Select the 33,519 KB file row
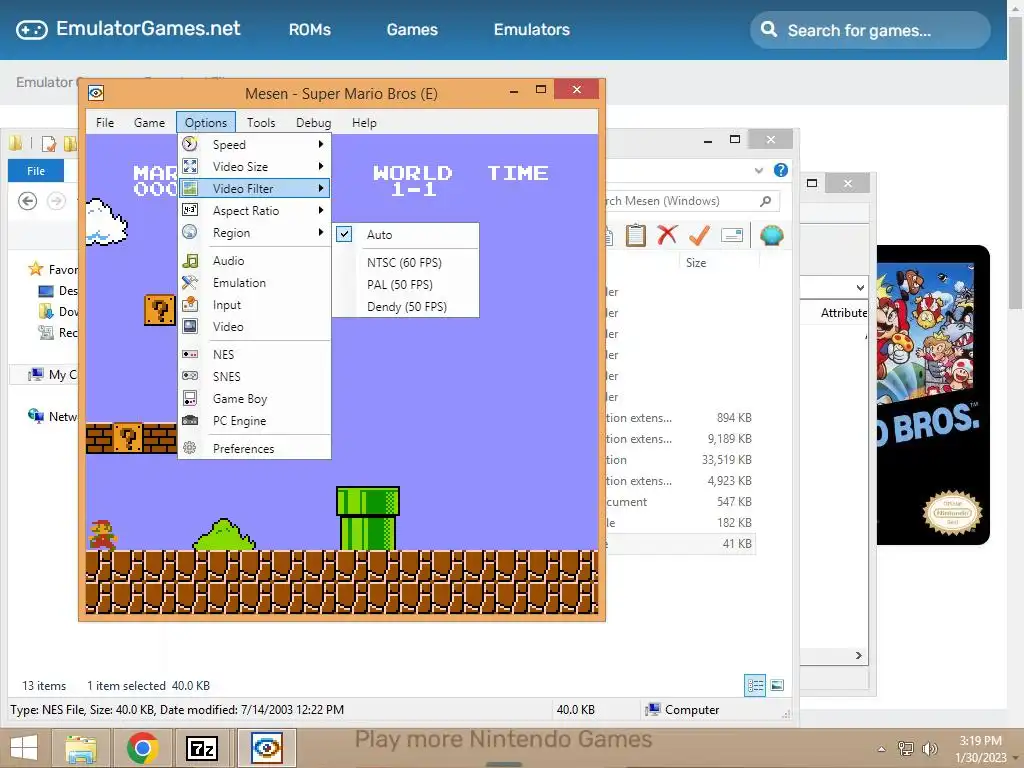Screen dimensions: 1024x768 click(679, 460)
